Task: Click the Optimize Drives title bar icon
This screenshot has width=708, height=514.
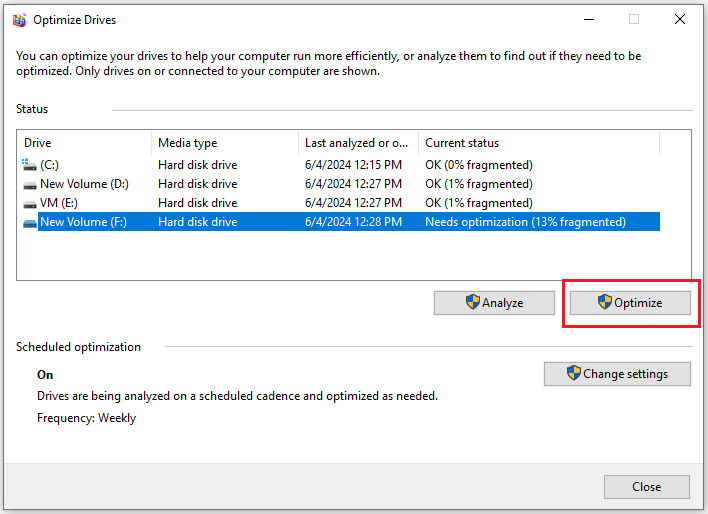Action: coord(19,19)
